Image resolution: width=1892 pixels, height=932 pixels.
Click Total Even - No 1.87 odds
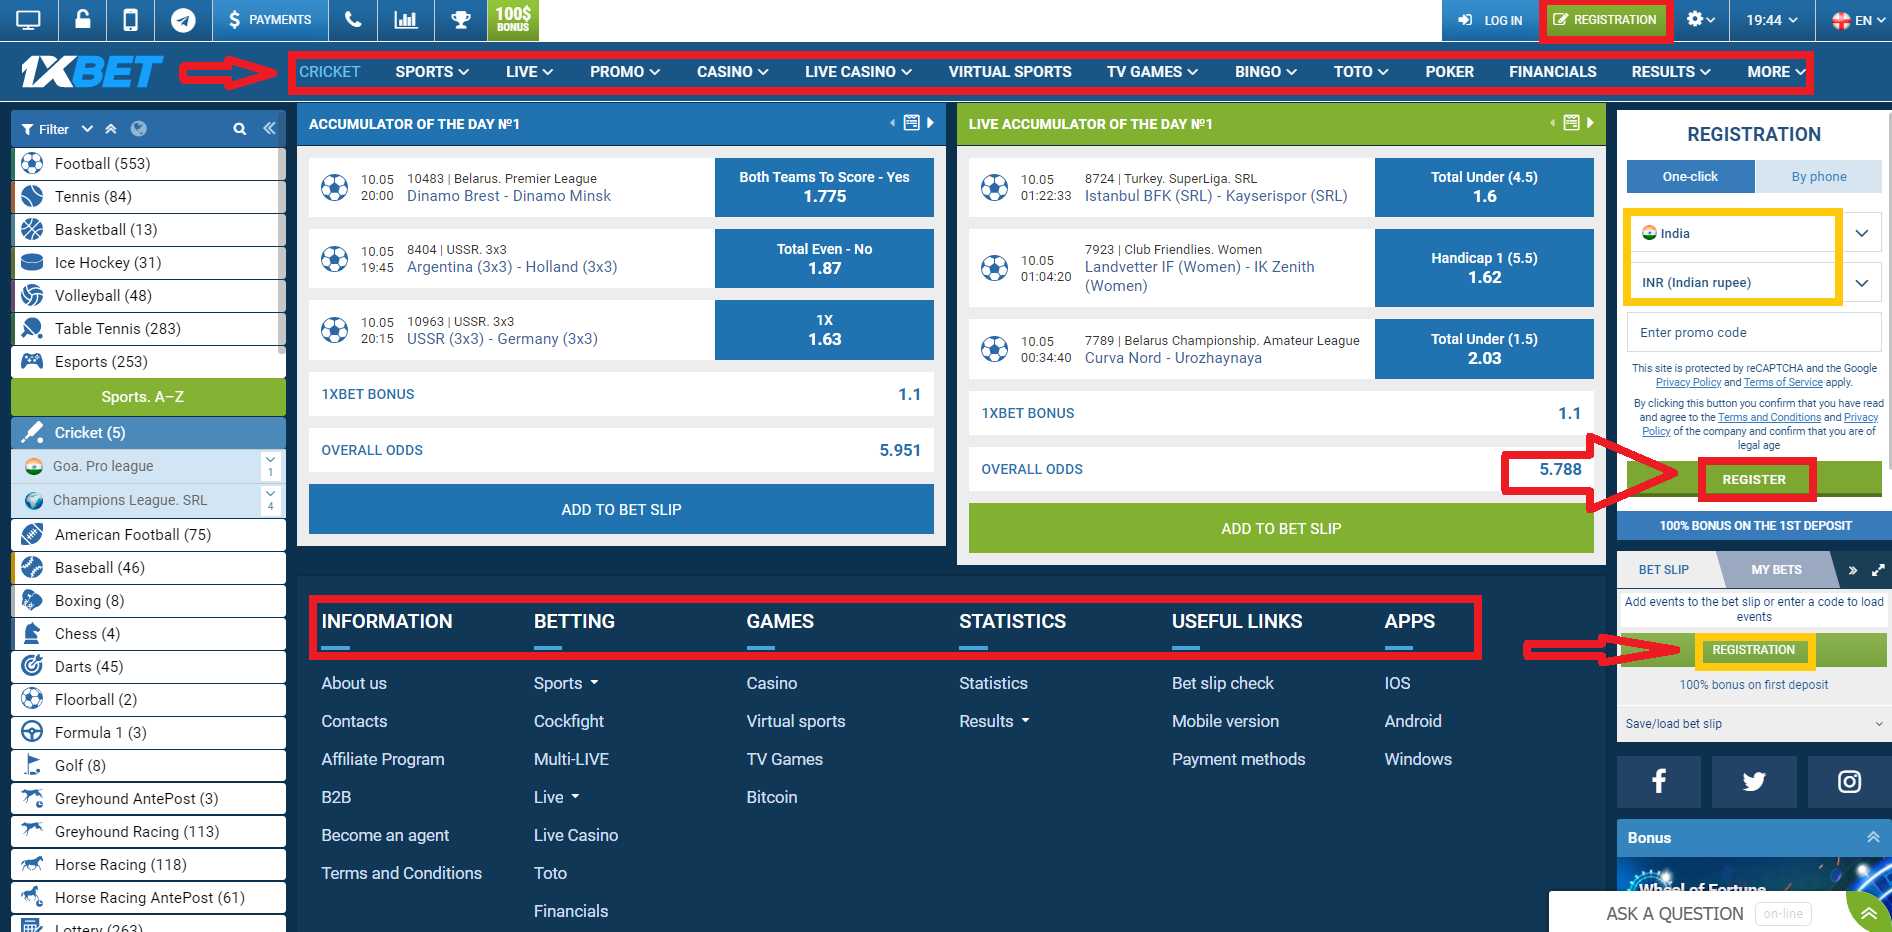(824, 259)
